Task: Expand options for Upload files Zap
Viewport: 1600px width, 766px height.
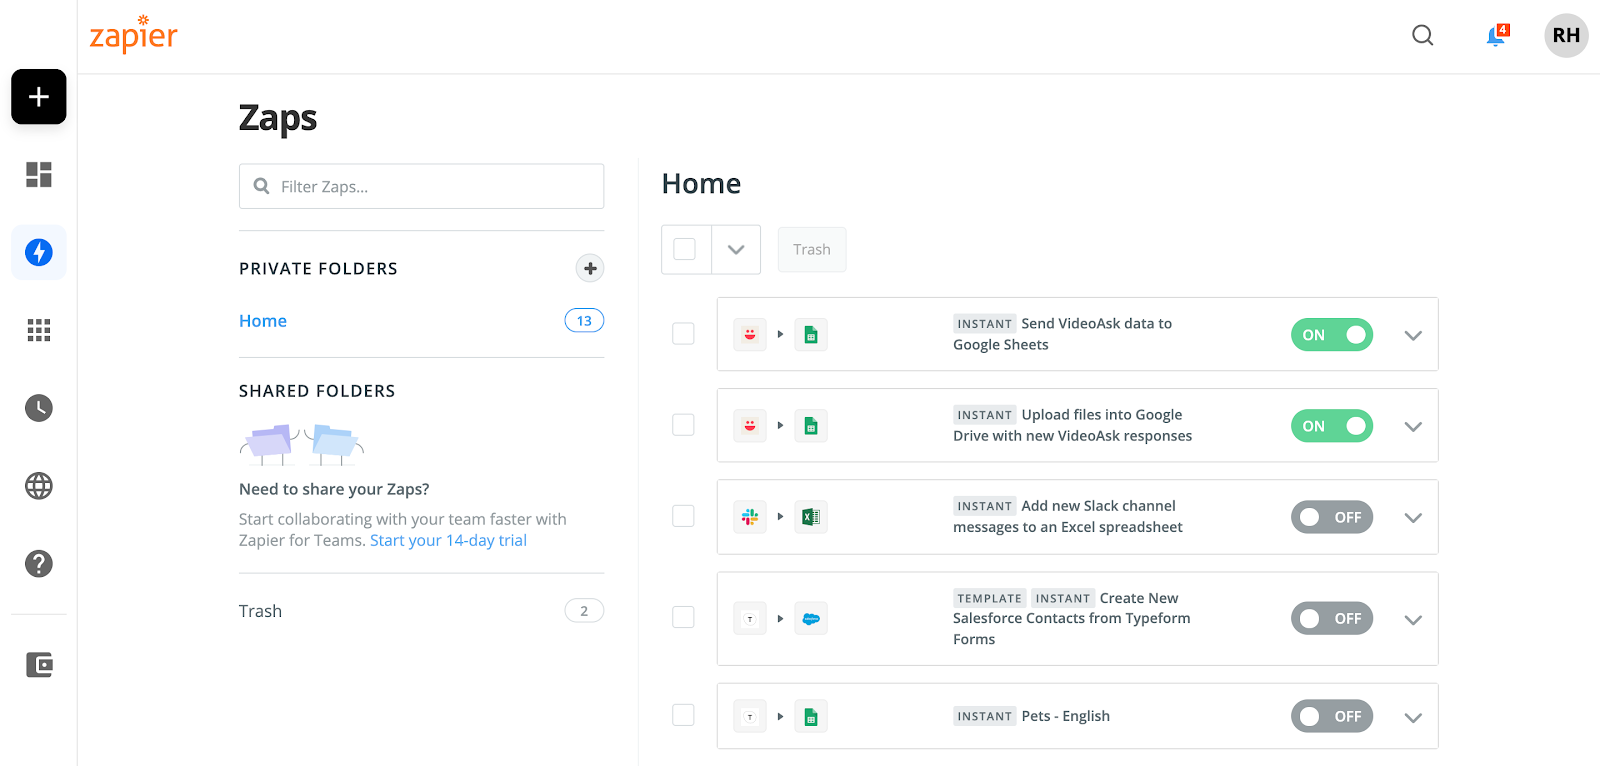Action: point(1413,426)
